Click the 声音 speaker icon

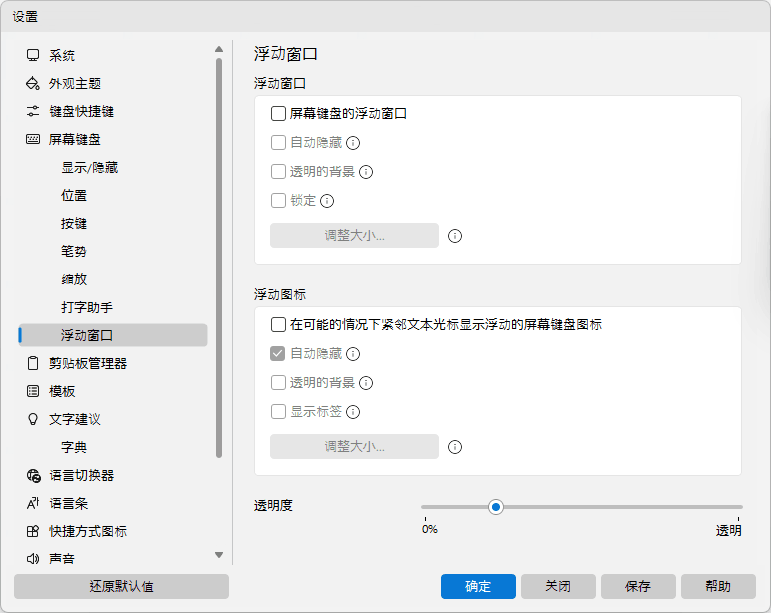click(x=33, y=559)
